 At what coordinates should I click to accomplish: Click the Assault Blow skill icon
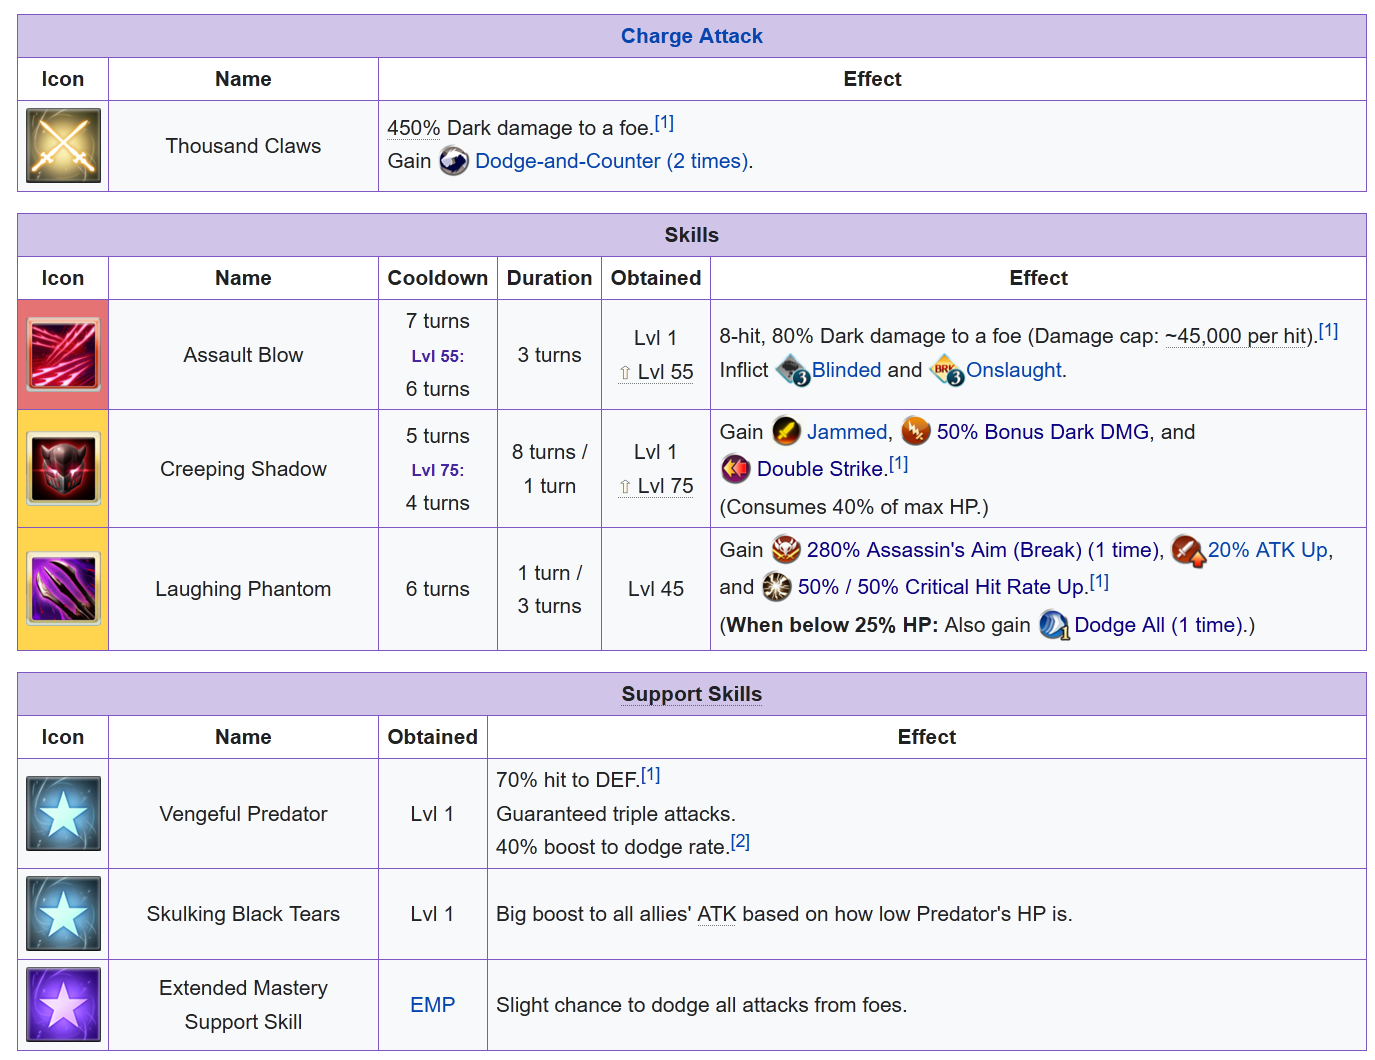point(63,354)
